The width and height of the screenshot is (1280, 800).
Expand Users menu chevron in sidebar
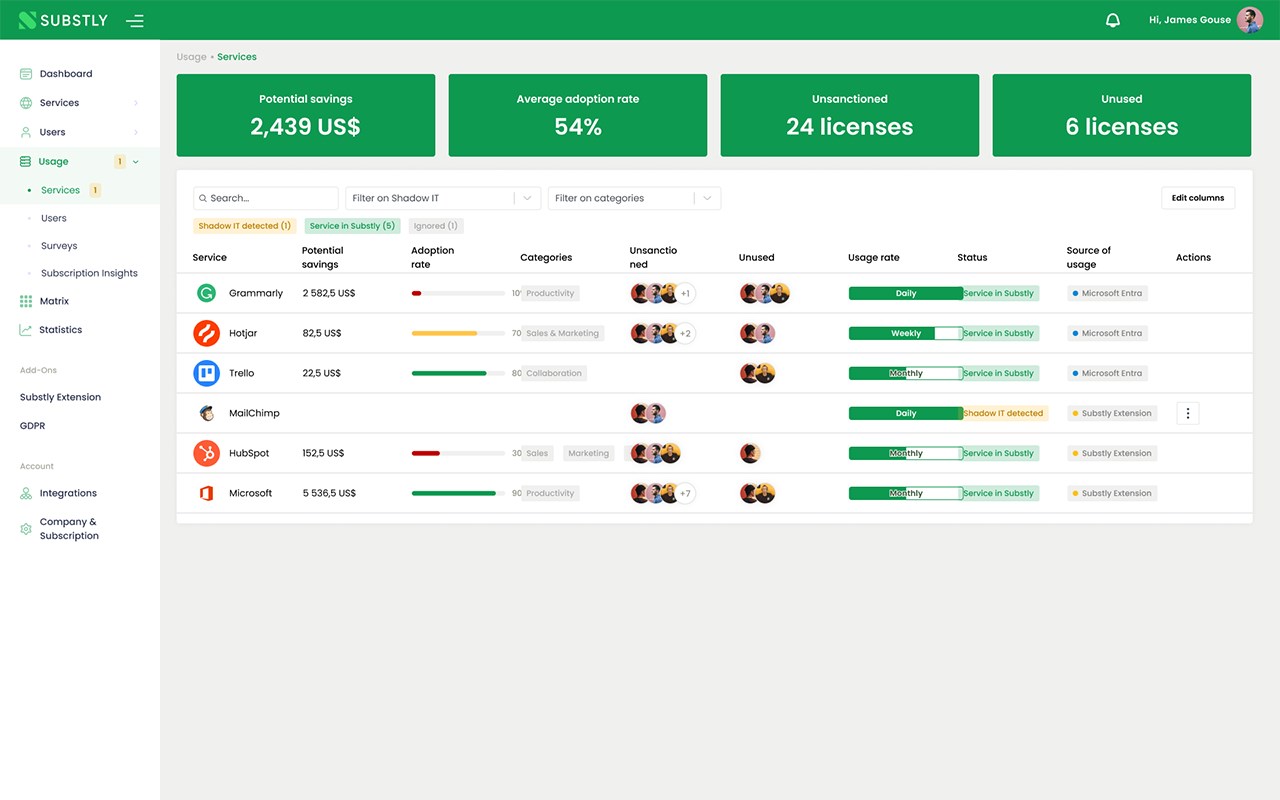pos(136,132)
